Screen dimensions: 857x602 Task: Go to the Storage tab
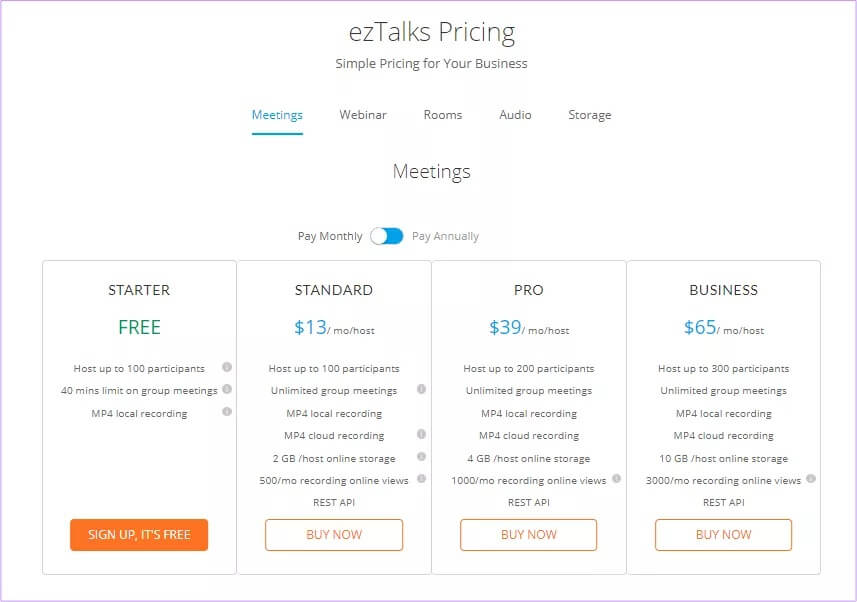(x=589, y=115)
